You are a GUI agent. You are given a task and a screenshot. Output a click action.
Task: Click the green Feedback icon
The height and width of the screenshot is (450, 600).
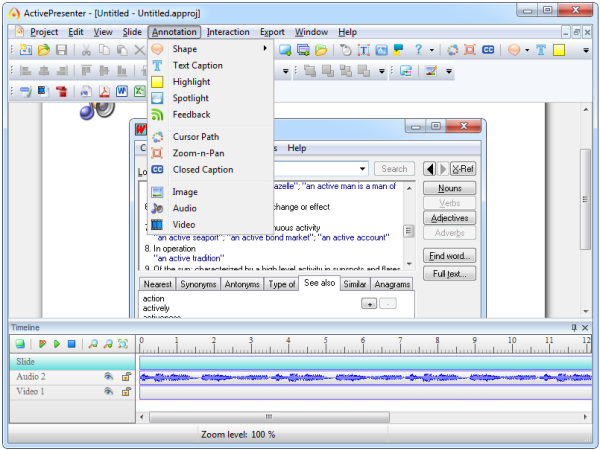pyautogui.click(x=157, y=115)
